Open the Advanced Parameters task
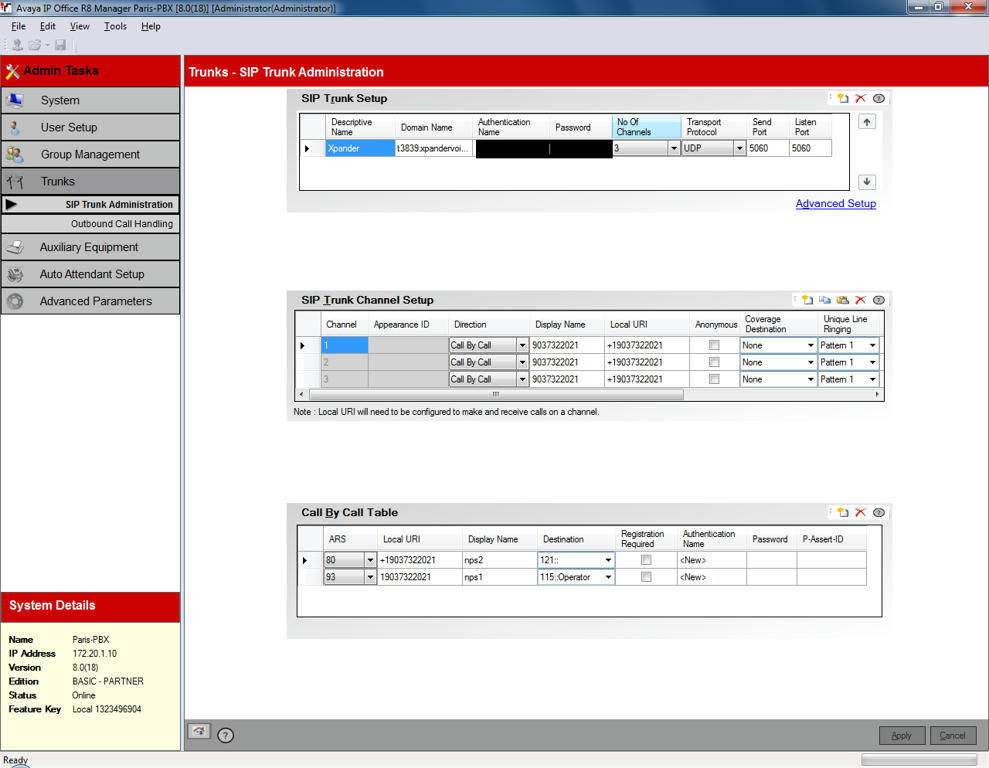This screenshot has width=989, height=768. pyautogui.click(x=90, y=301)
